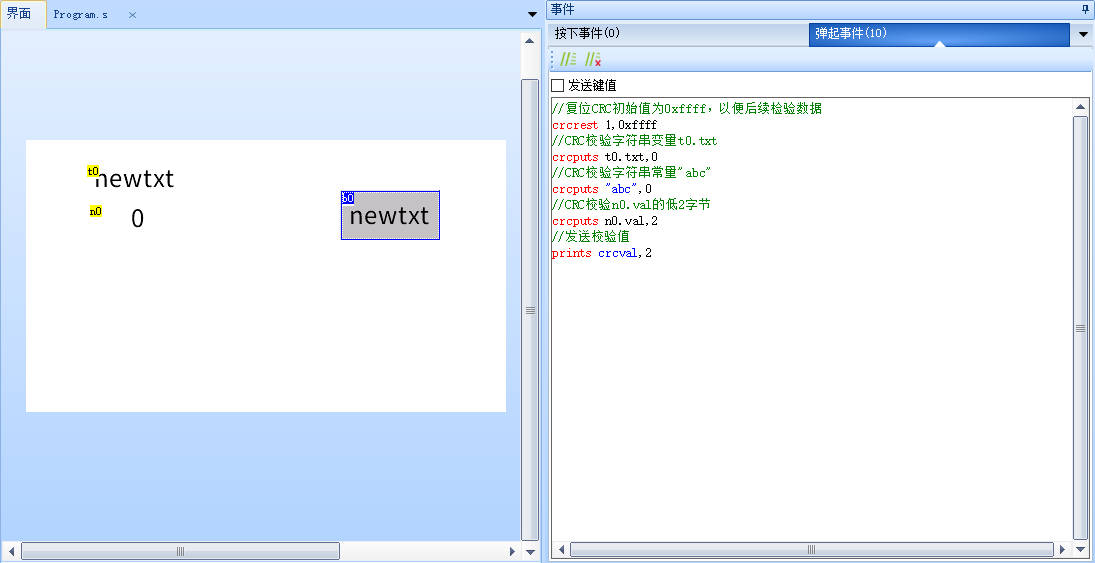Select the b0 button component on canvas

(390, 216)
